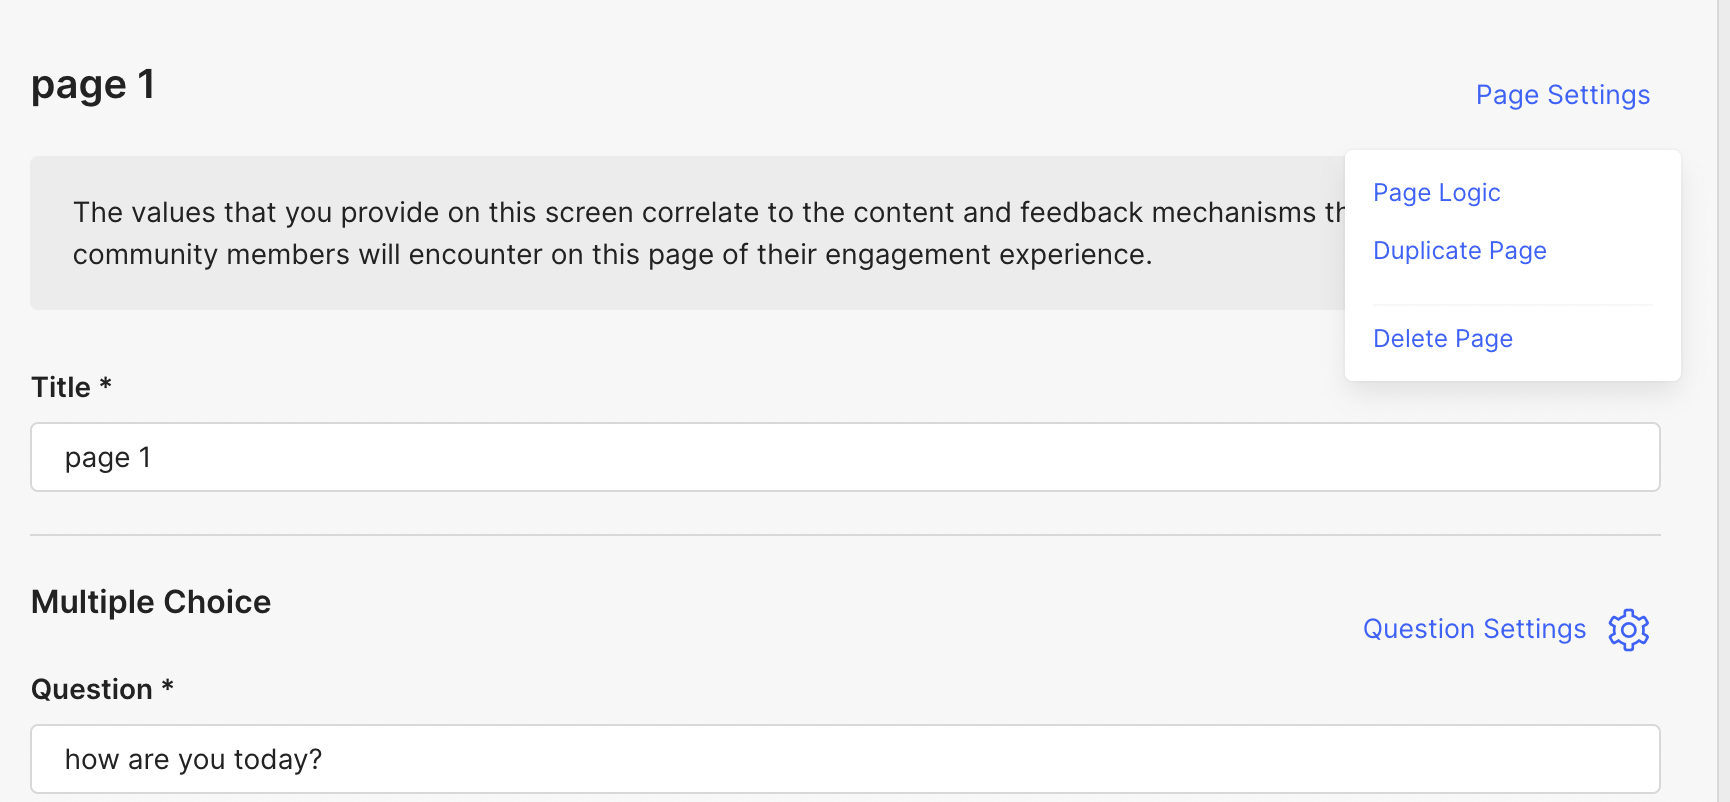
Task: Open the Page Settings menu
Action: click(x=1563, y=95)
